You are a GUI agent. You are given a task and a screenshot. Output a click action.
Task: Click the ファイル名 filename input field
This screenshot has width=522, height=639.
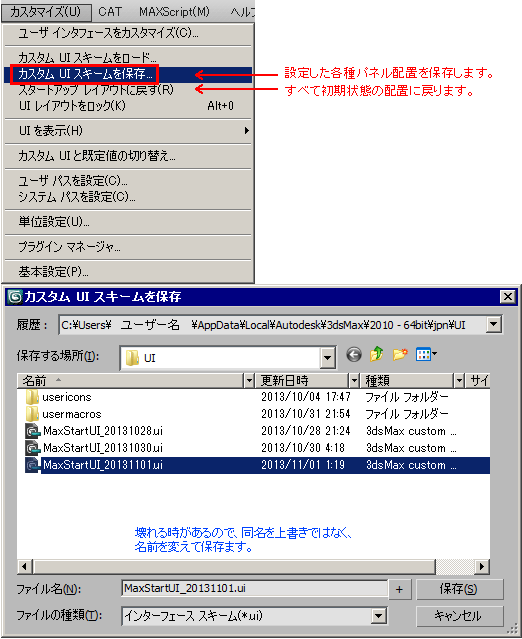(254, 588)
